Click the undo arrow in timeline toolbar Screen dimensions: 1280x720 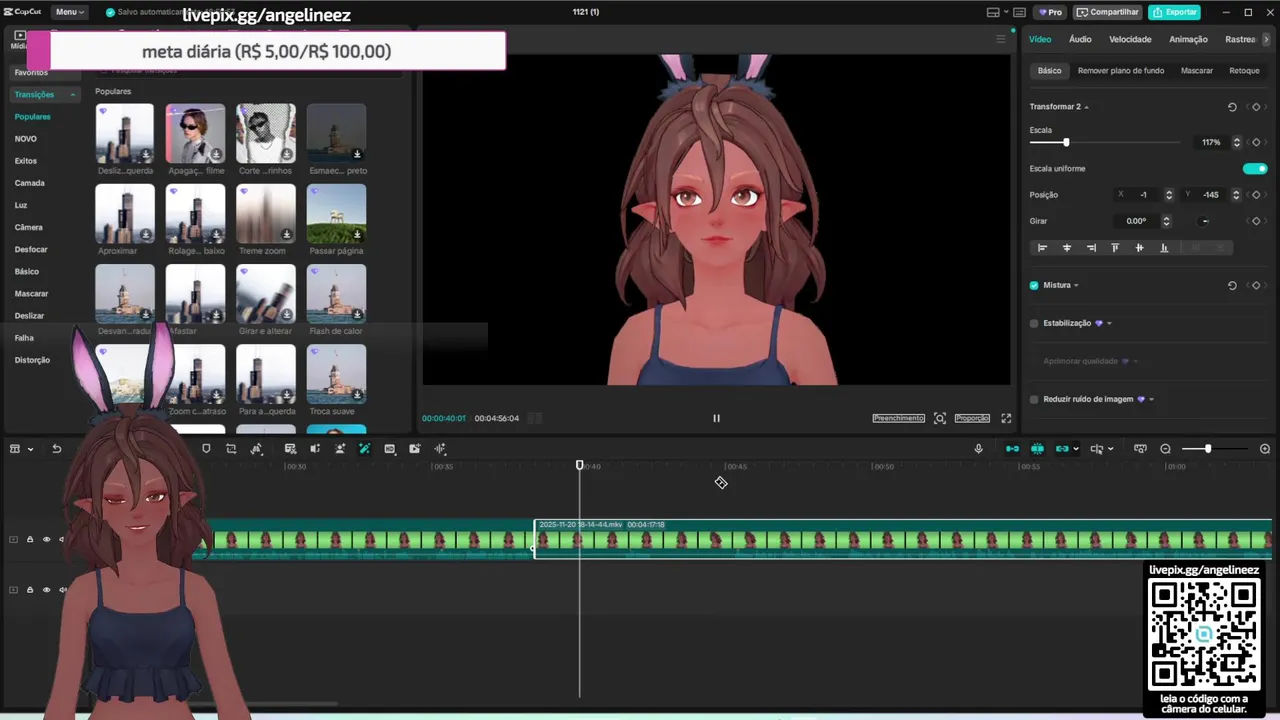(57, 449)
